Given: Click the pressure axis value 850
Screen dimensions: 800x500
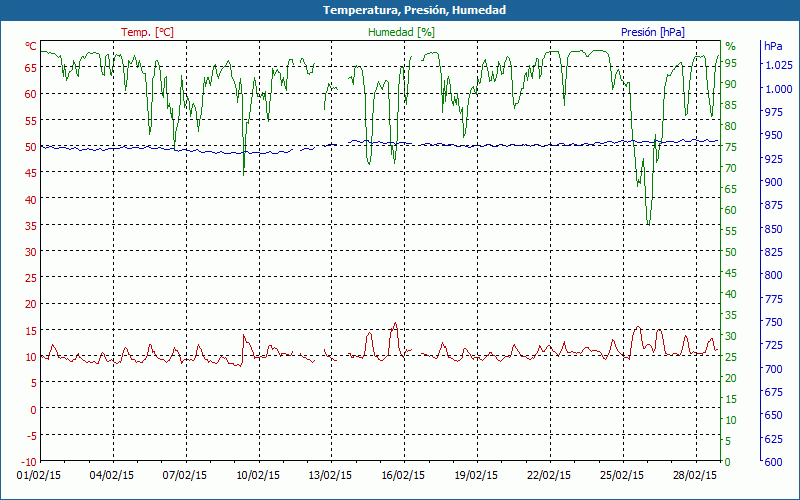Looking at the screenshot, I should click(773, 229).
